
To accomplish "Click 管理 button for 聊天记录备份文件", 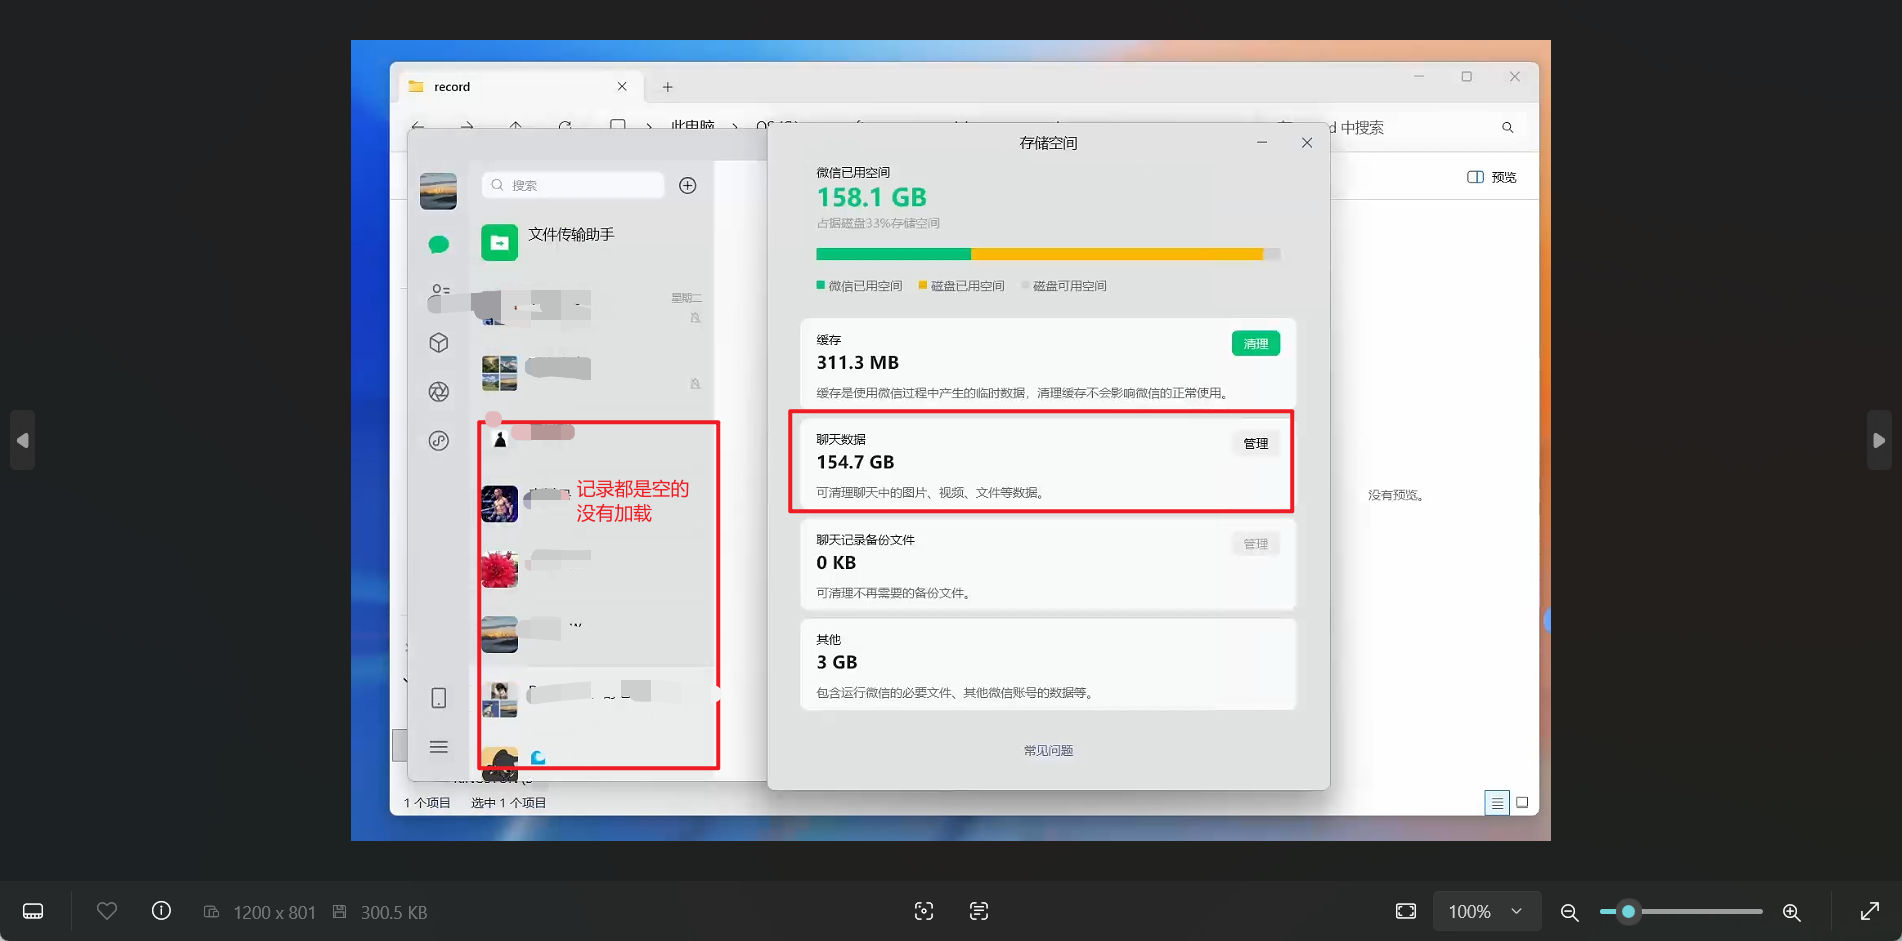I will pos(1256,544).
